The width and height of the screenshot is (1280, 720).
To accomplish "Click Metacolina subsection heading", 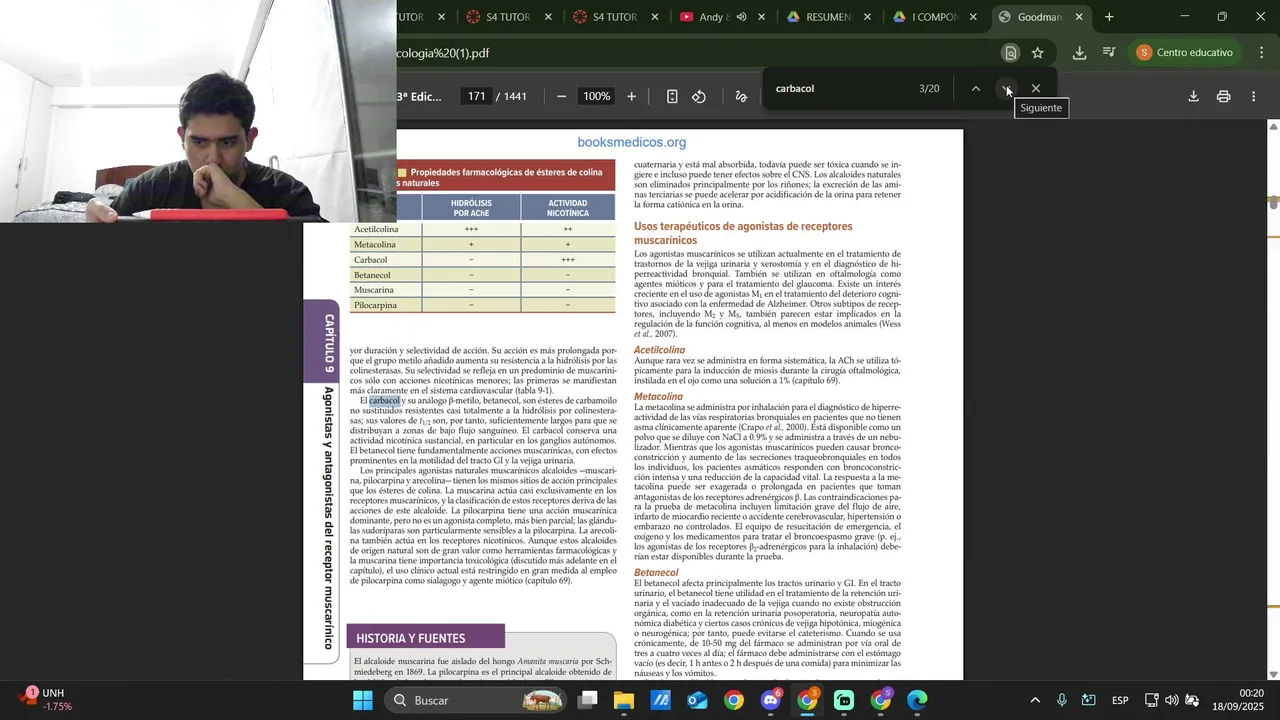I will (x=658, y=397).
